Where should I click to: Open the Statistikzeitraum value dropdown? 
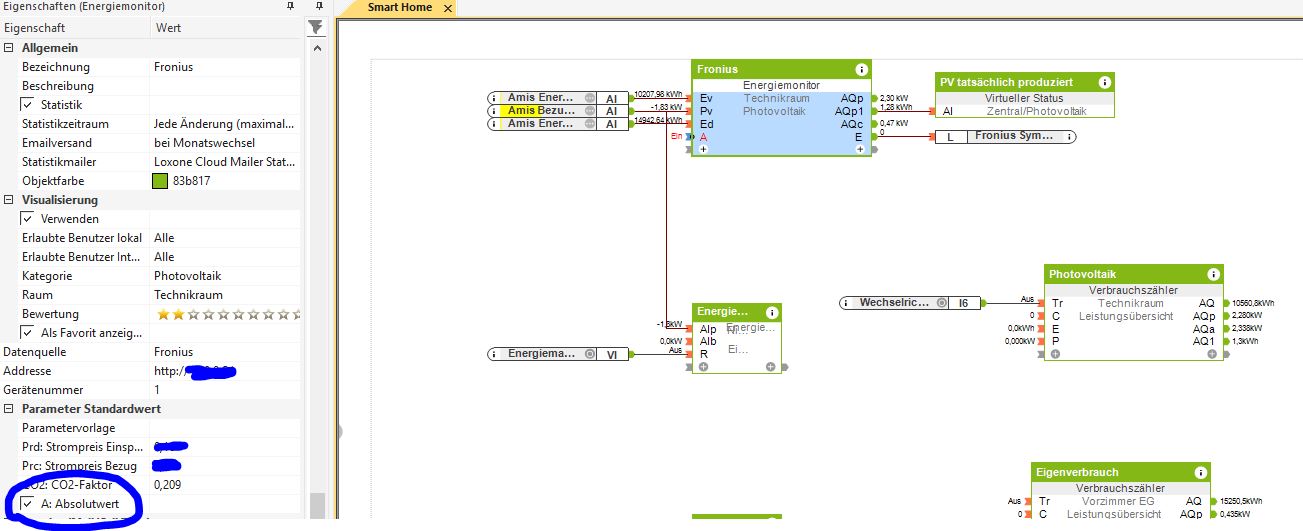pyautogui.click(x=225, y=124)
